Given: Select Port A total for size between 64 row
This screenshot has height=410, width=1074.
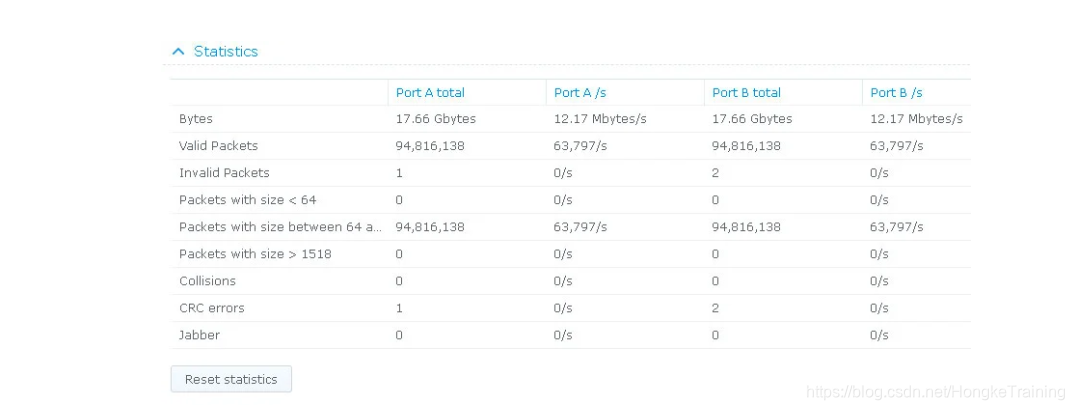Looking at the screenshot, I should (x=430, y=227).
